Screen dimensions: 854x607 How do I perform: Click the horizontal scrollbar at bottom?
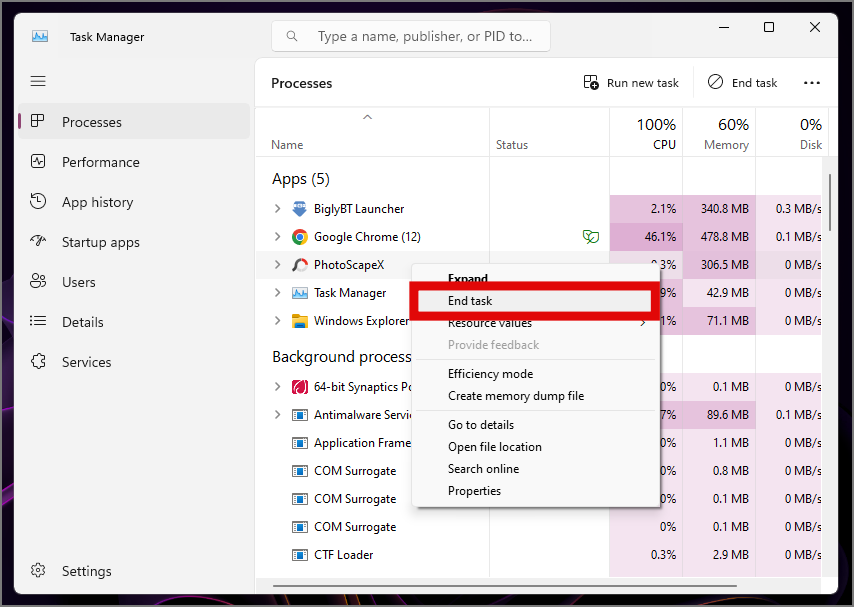click(x=504, y=586)
